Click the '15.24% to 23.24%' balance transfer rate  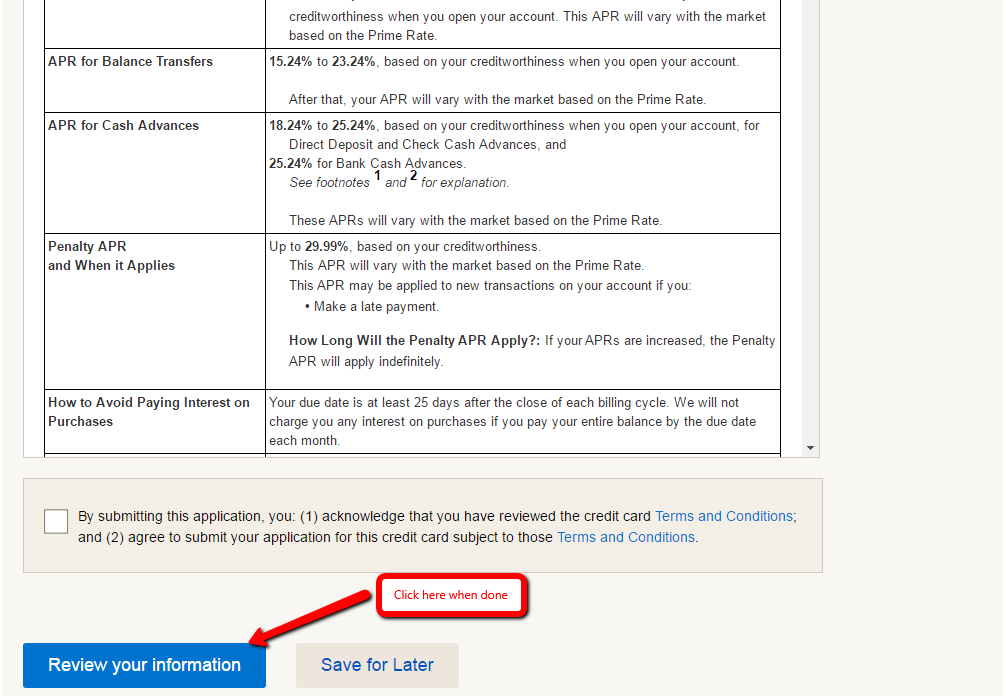322,62
